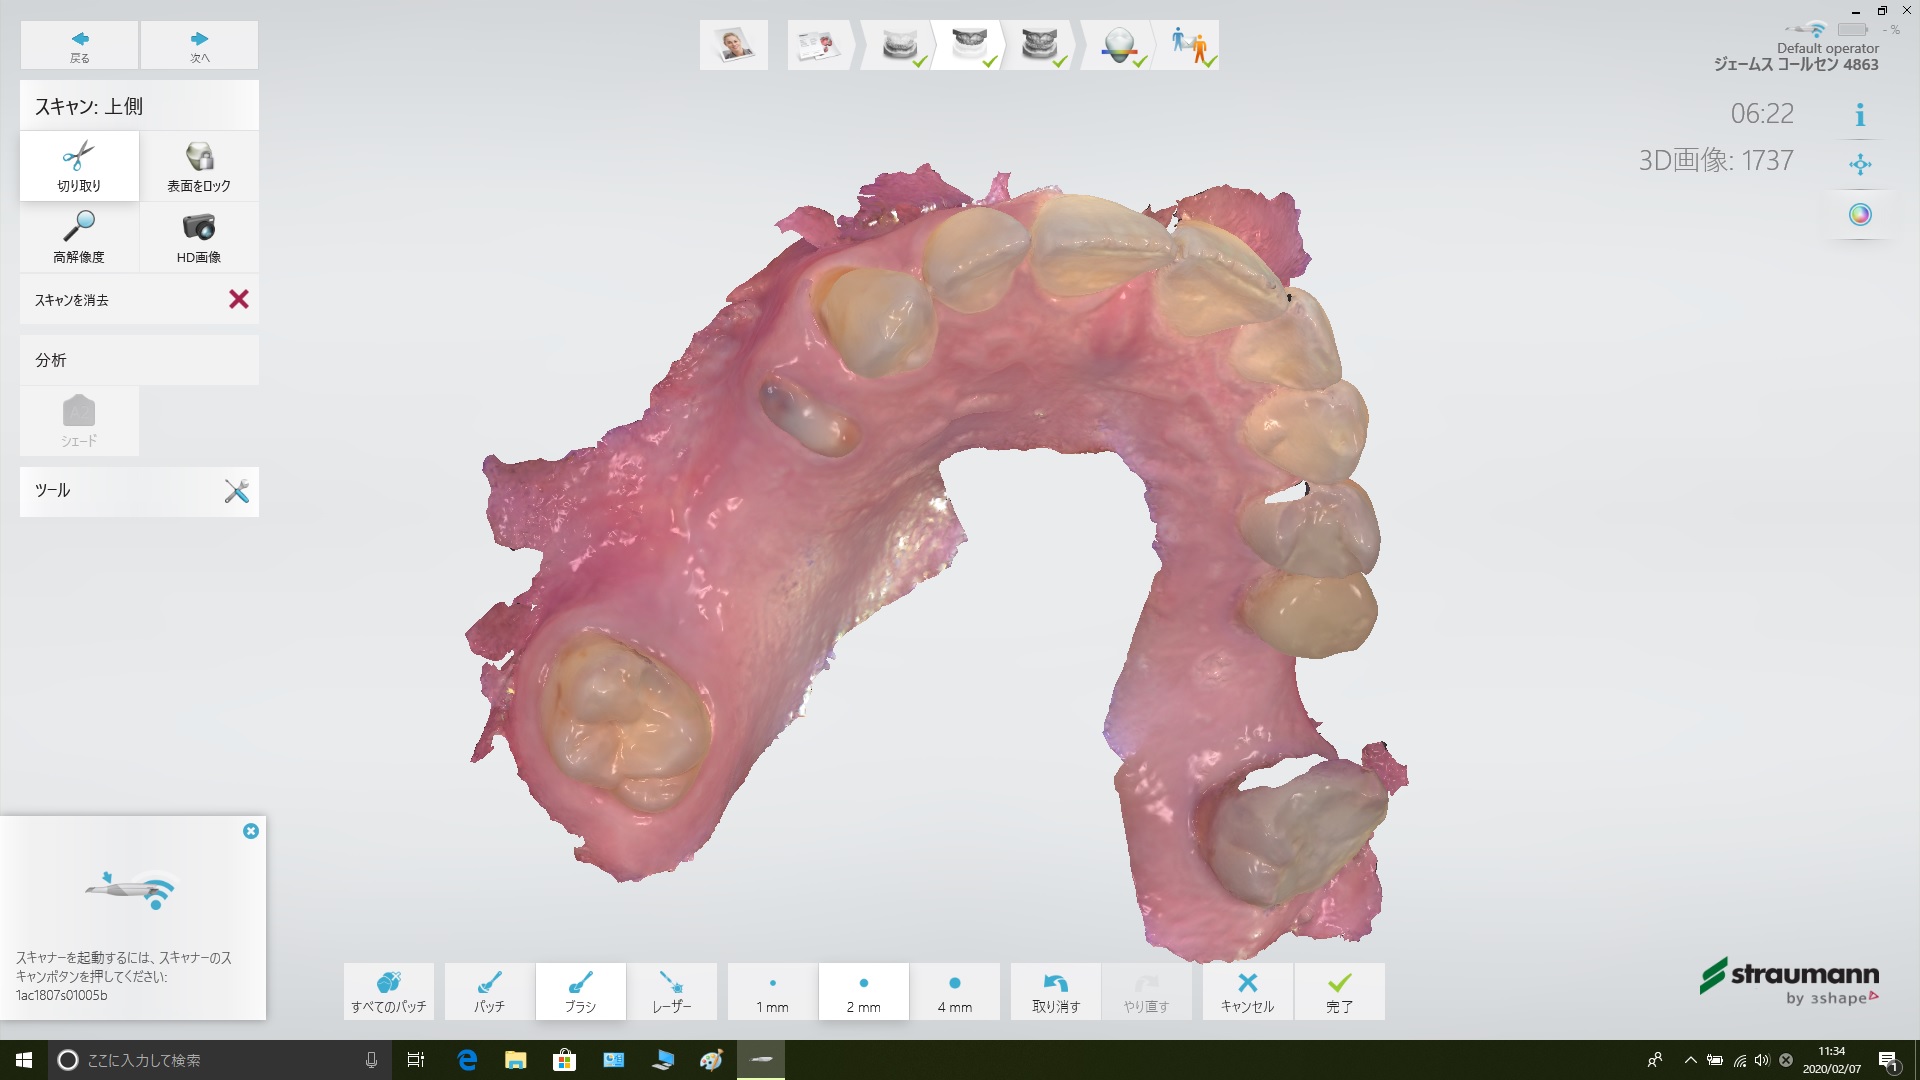Capture an HD画像 with the camera icon
This screenshot has width=1920, height=1080.
pos(199,237)
